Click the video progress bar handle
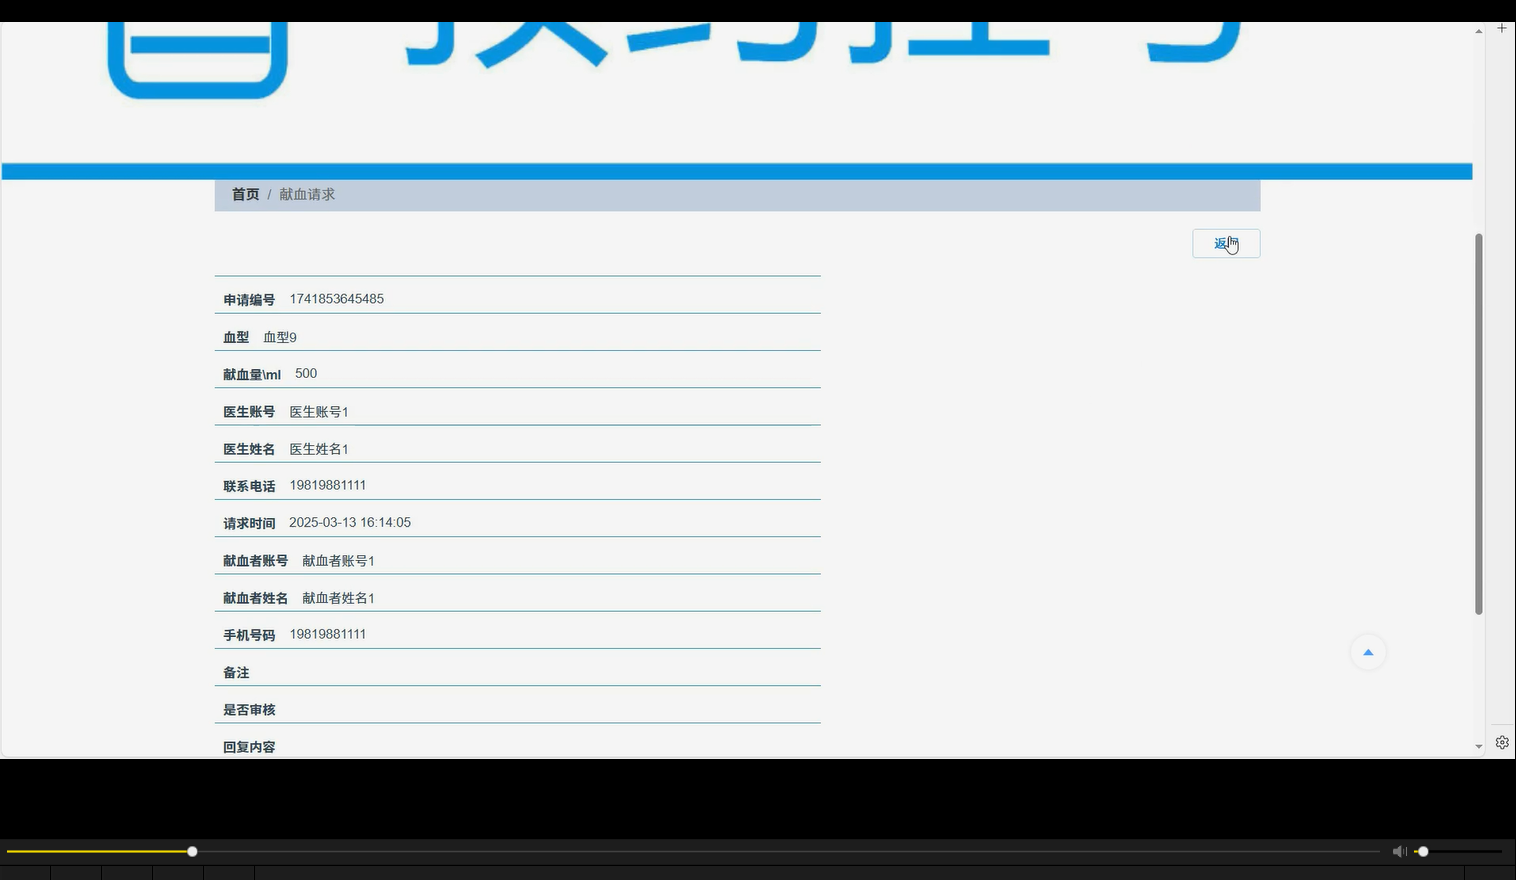The height and width of the screenshot is (880, 1516). tap(192, 851)
